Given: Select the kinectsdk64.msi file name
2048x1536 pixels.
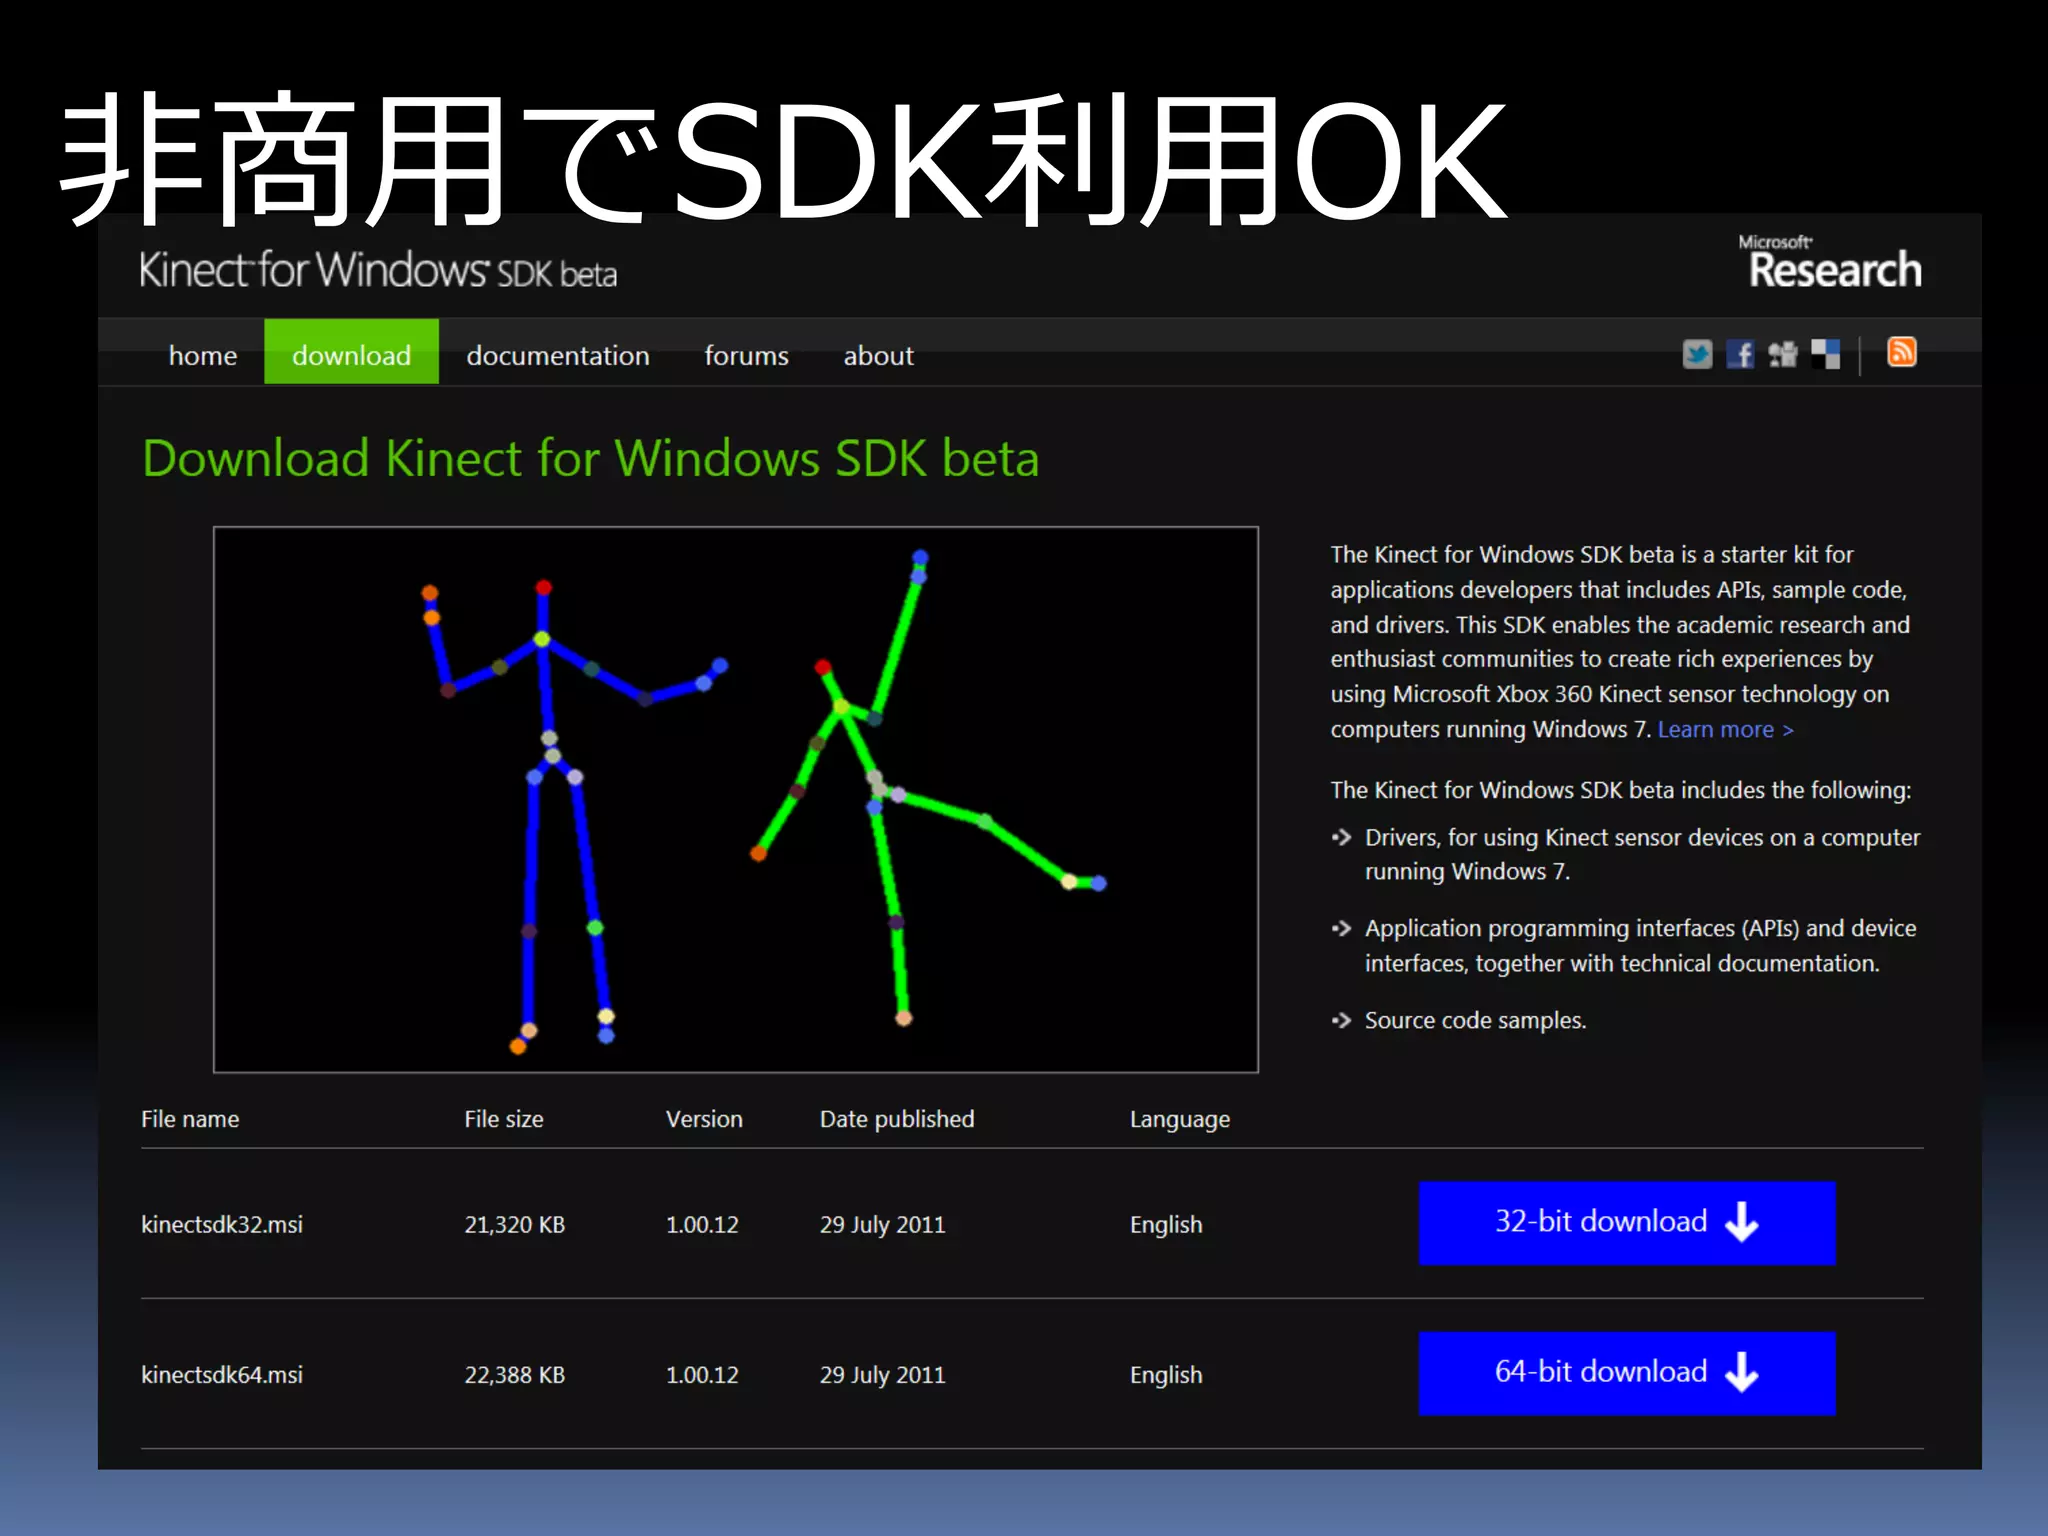Looking at the screenshot, I should tap(222, 1375).
